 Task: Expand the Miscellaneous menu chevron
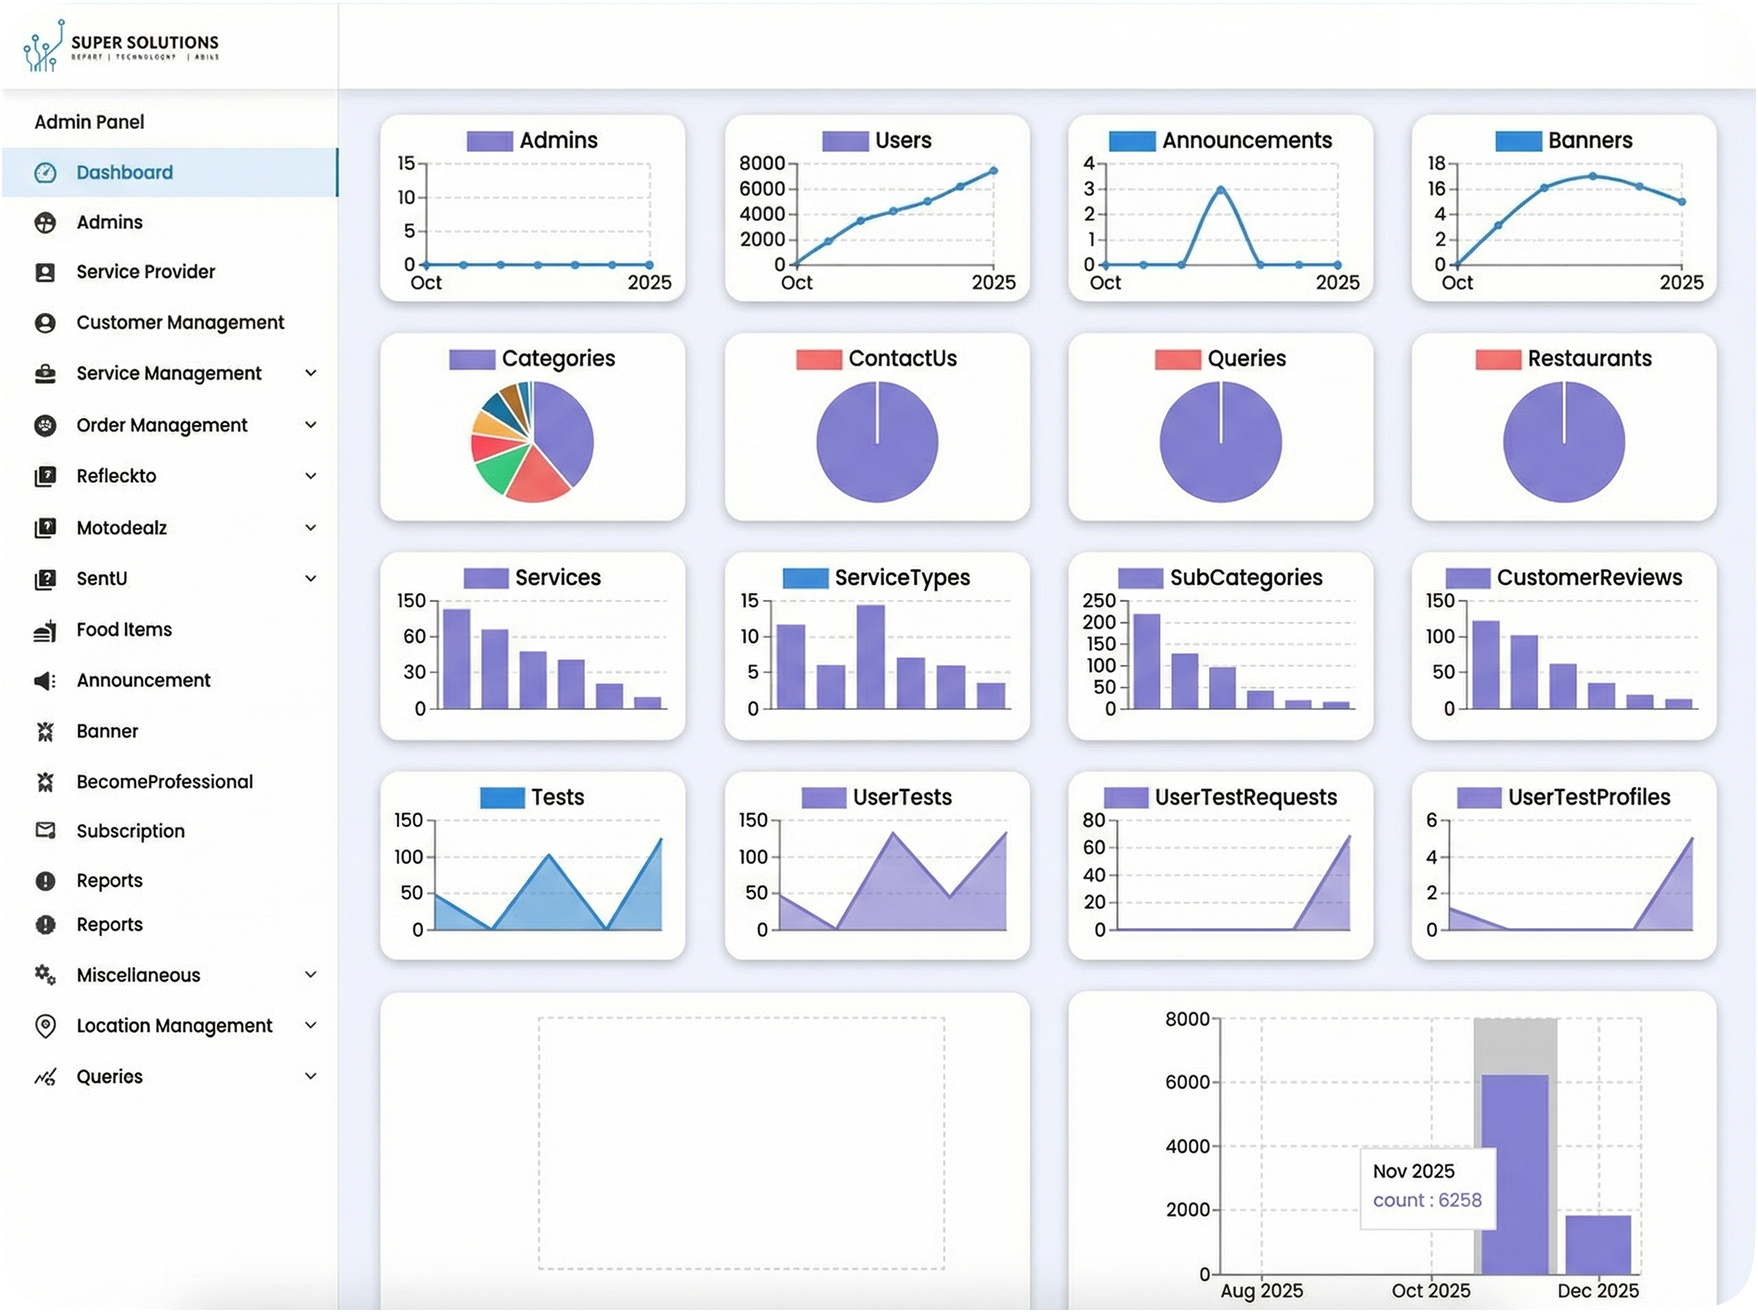(311, 975)
